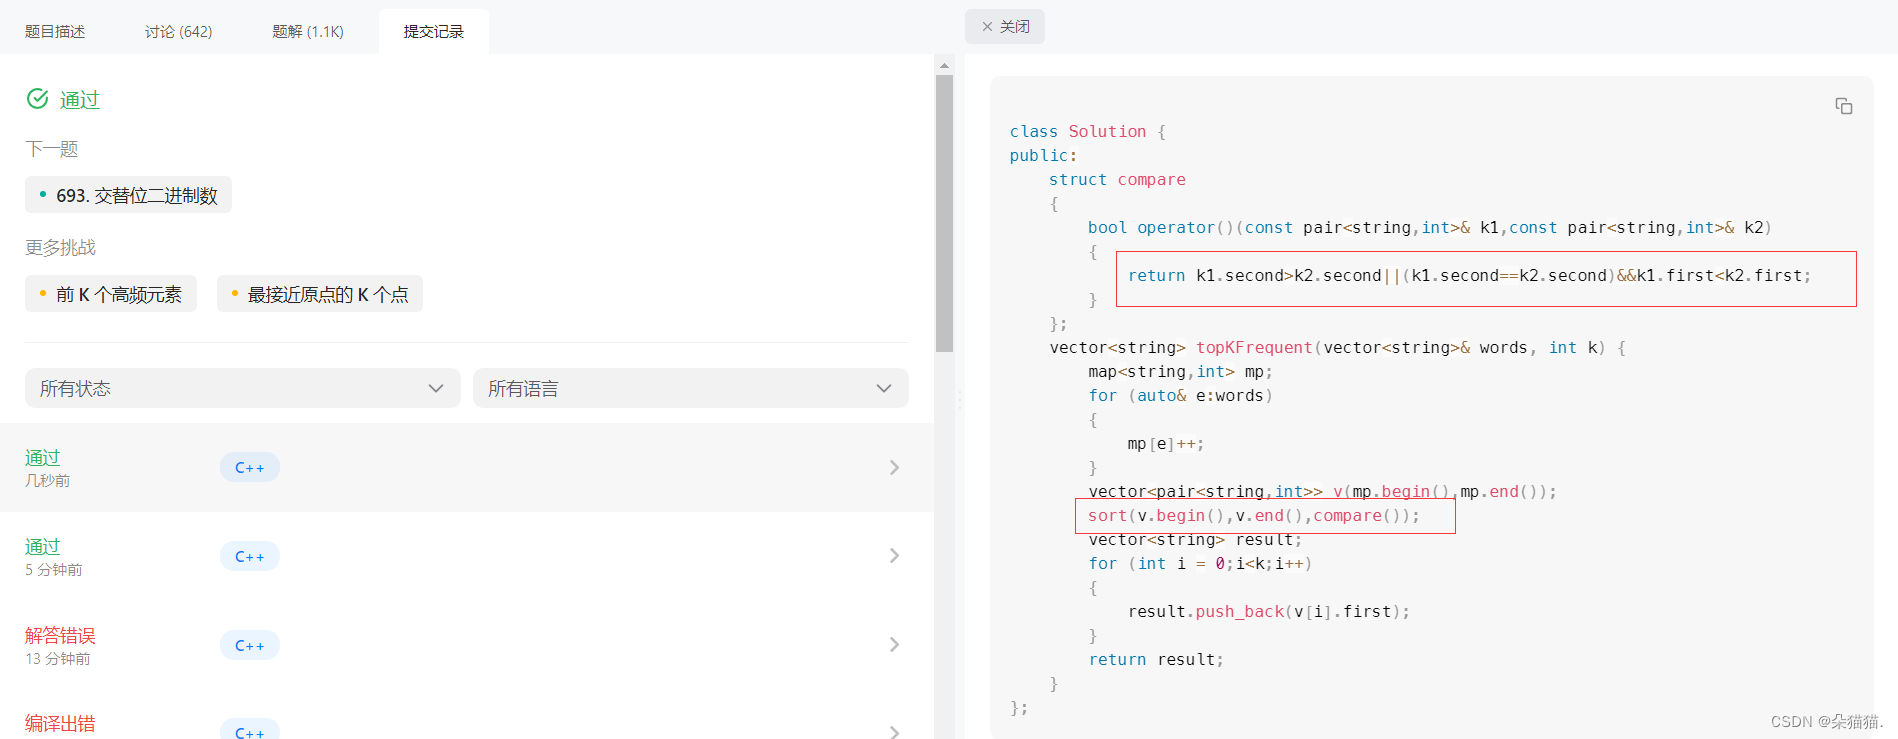The width and height of the screenshot is (1898, 739).
Task: Click C++ tag on the 编译出错 row
Action: (x=250, y=730)
